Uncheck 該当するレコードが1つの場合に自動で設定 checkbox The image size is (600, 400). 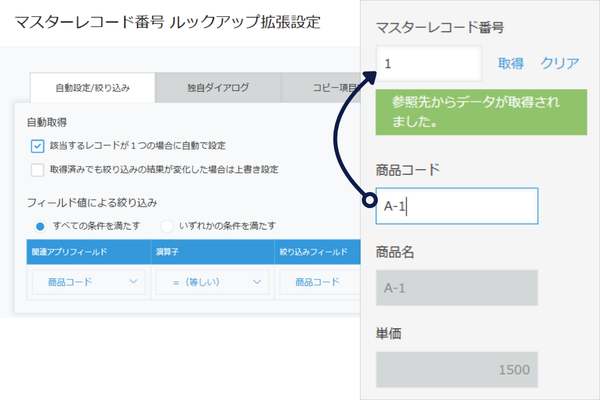(37, 146)
